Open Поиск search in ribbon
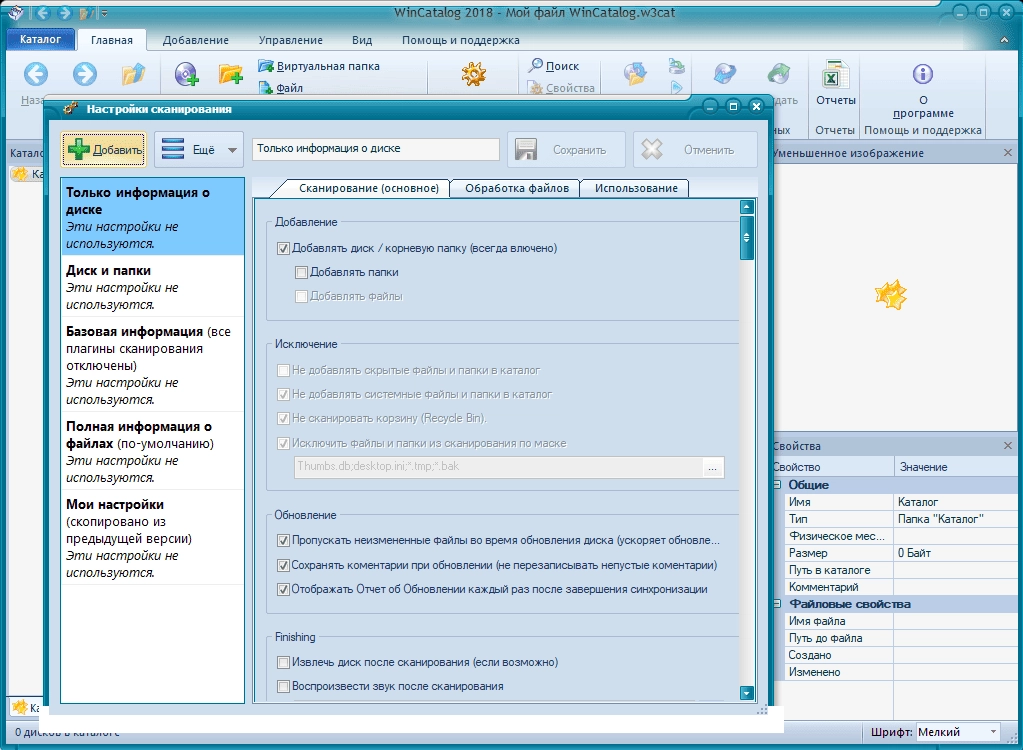 tap(553, 66)
